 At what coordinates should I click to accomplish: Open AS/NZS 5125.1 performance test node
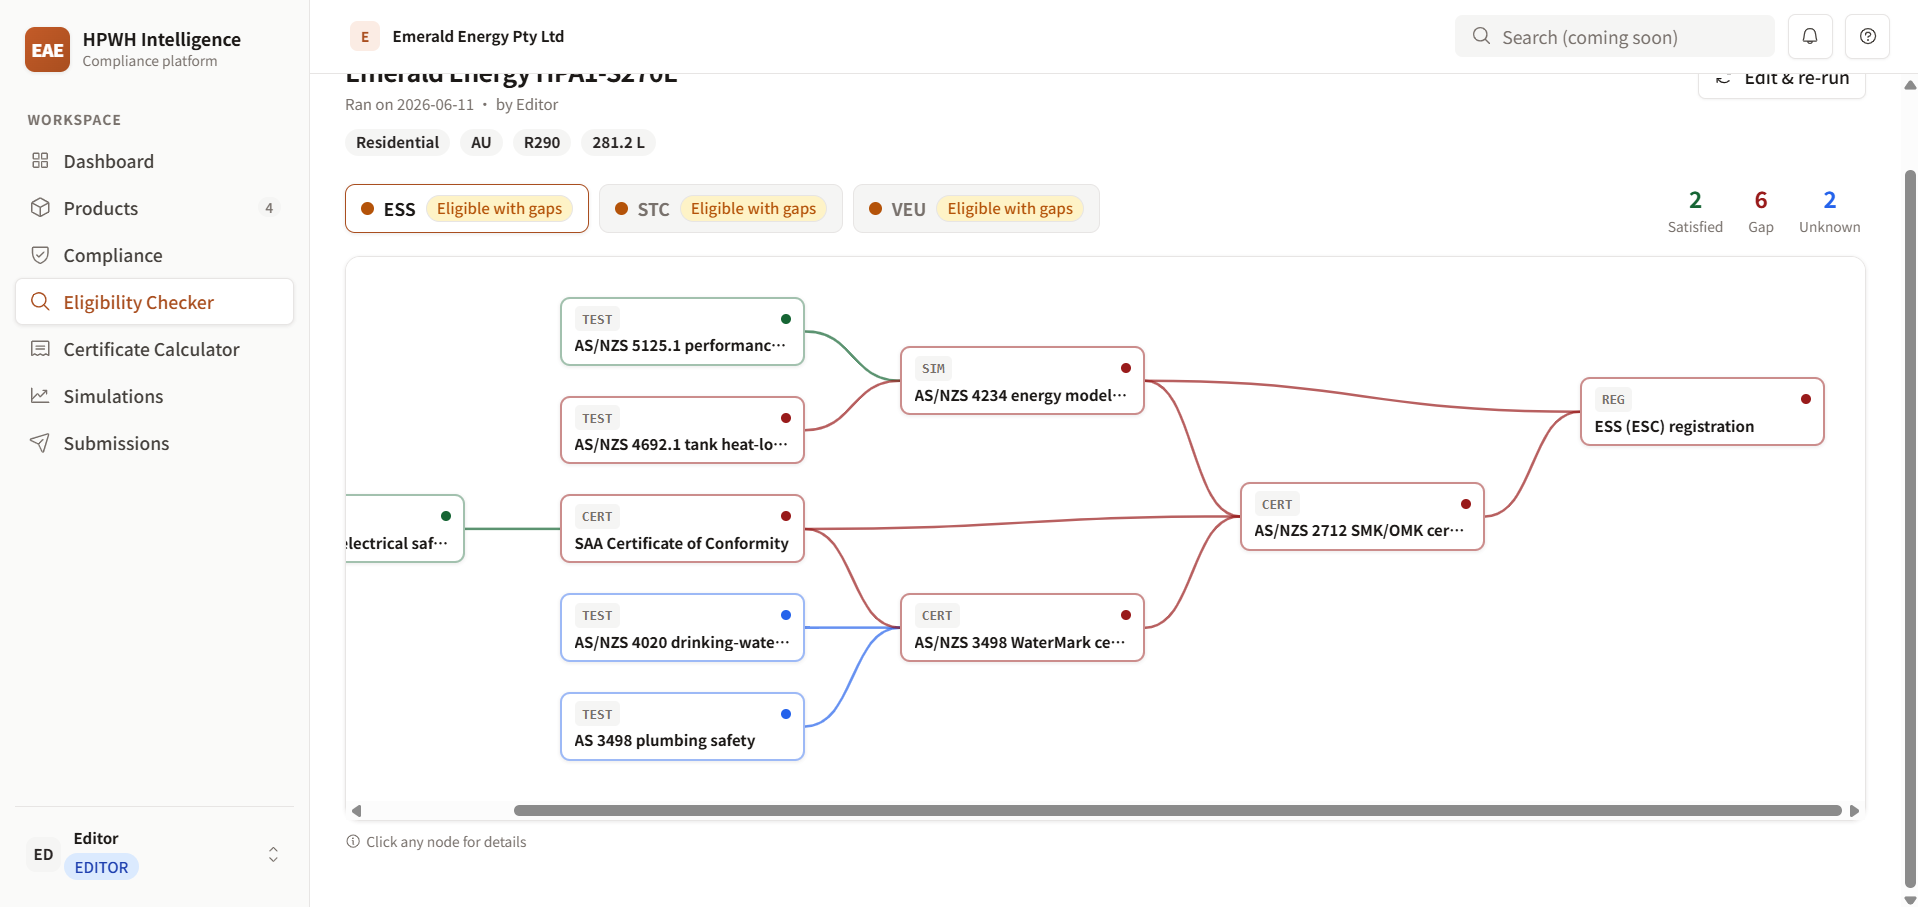682,331
